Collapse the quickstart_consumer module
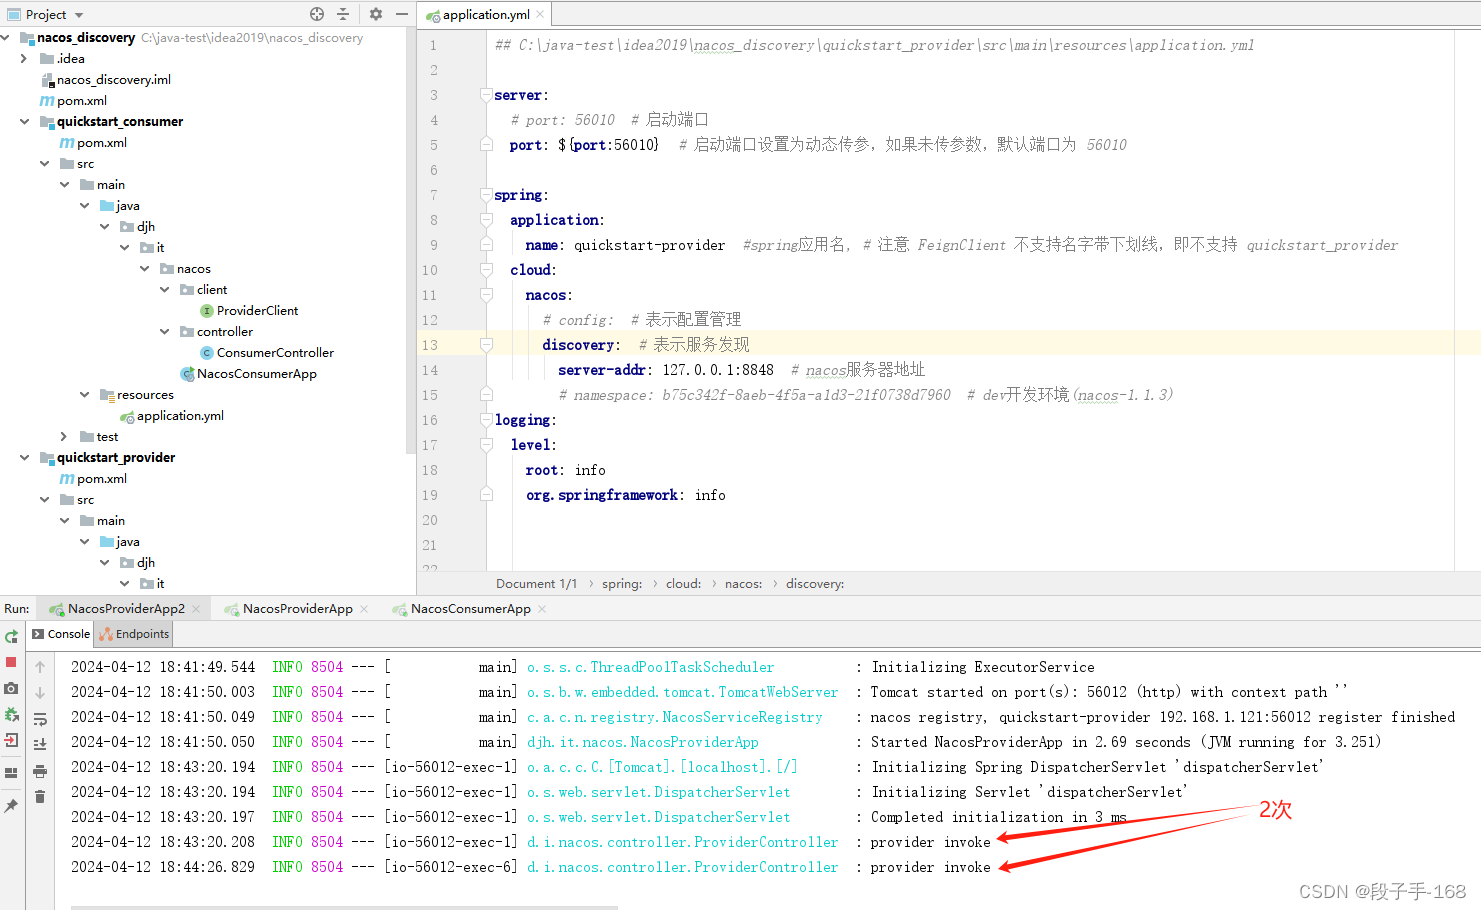 coord(25,122)
